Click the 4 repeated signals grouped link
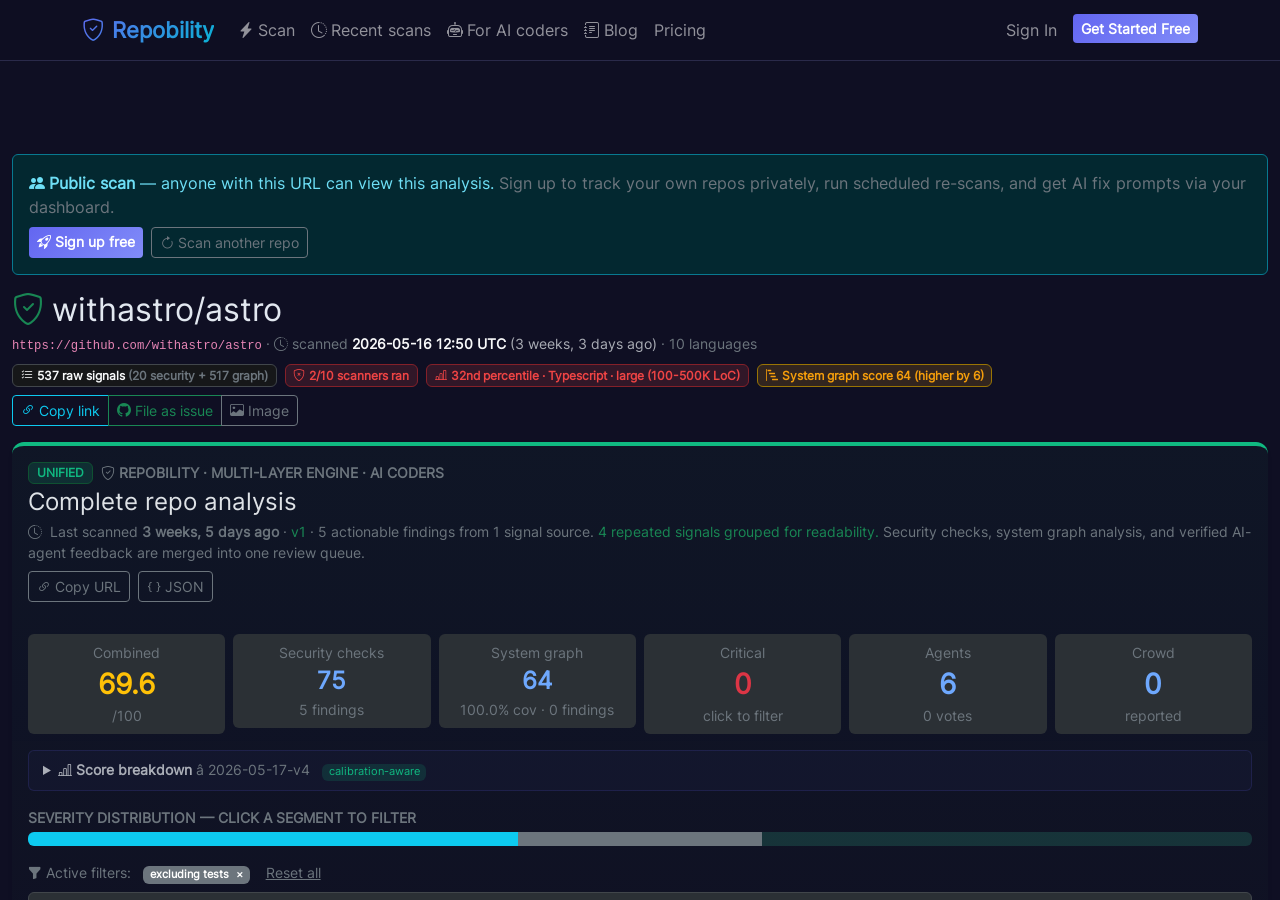This screenshot has height=900, width=1280. pyautogui.click(x=737, y=532)
